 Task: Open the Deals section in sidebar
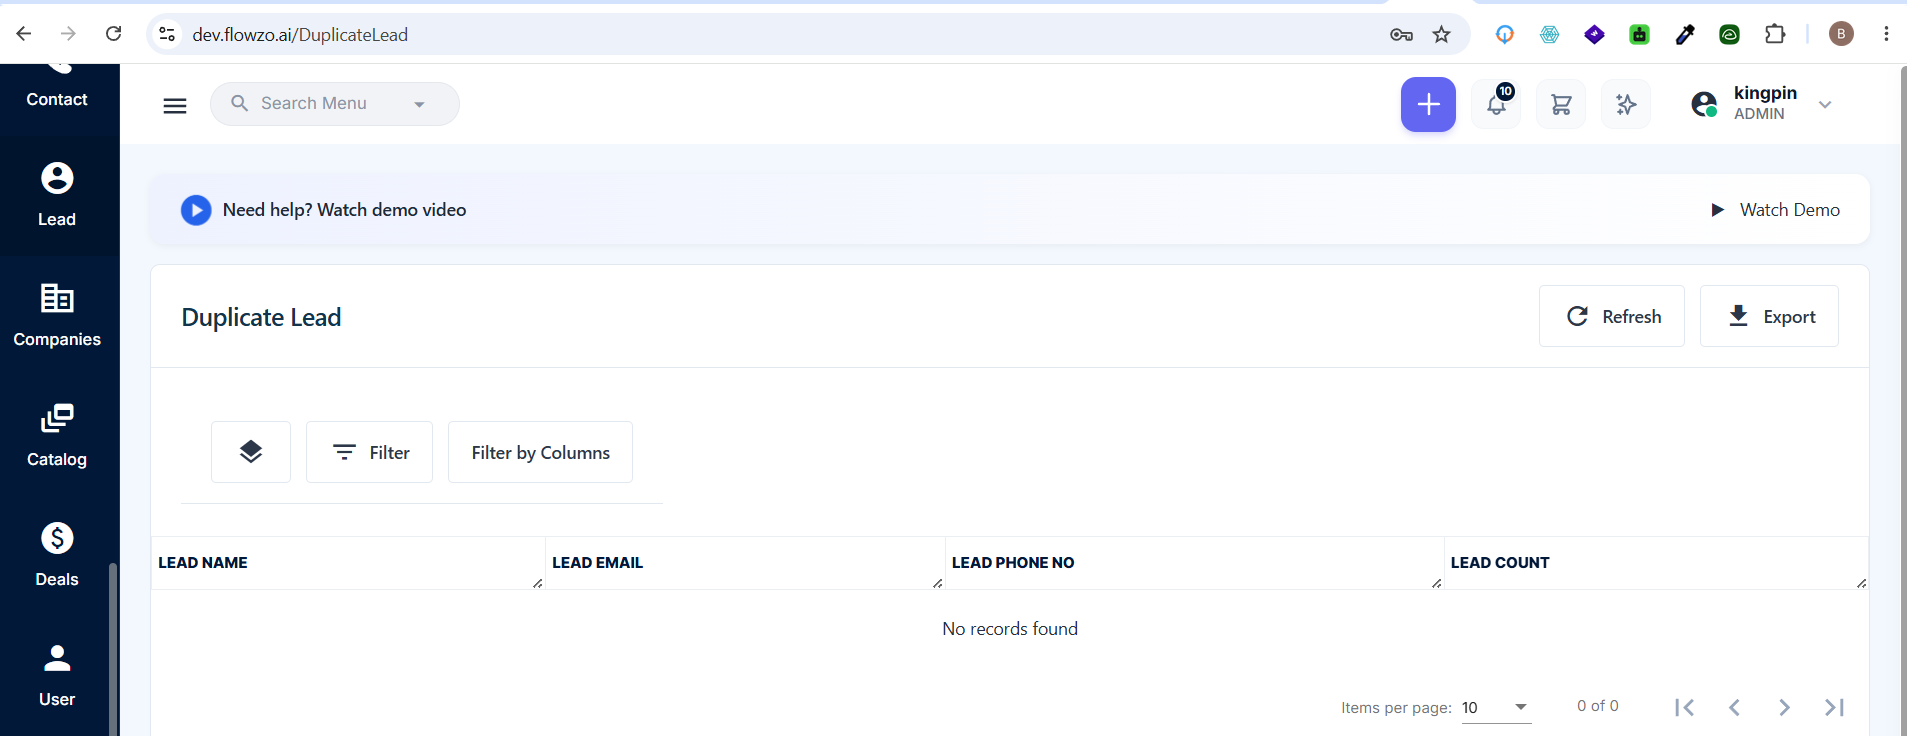tap(57, 555)
